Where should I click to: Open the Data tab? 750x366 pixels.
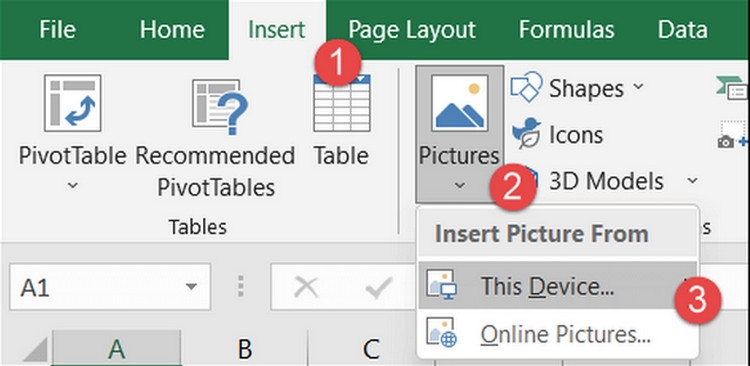(x=683, y=30)
